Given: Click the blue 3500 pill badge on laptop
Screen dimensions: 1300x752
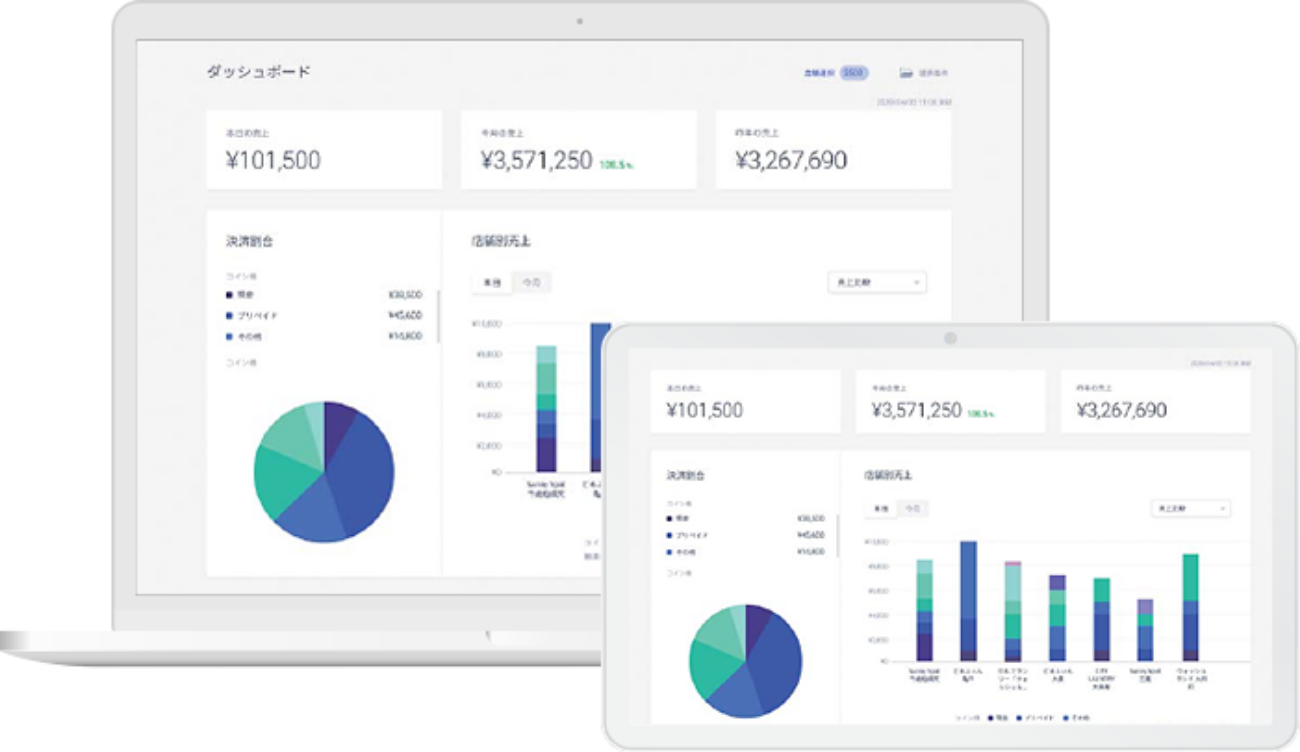Looking at the screenshot, I should coord(853,73).
